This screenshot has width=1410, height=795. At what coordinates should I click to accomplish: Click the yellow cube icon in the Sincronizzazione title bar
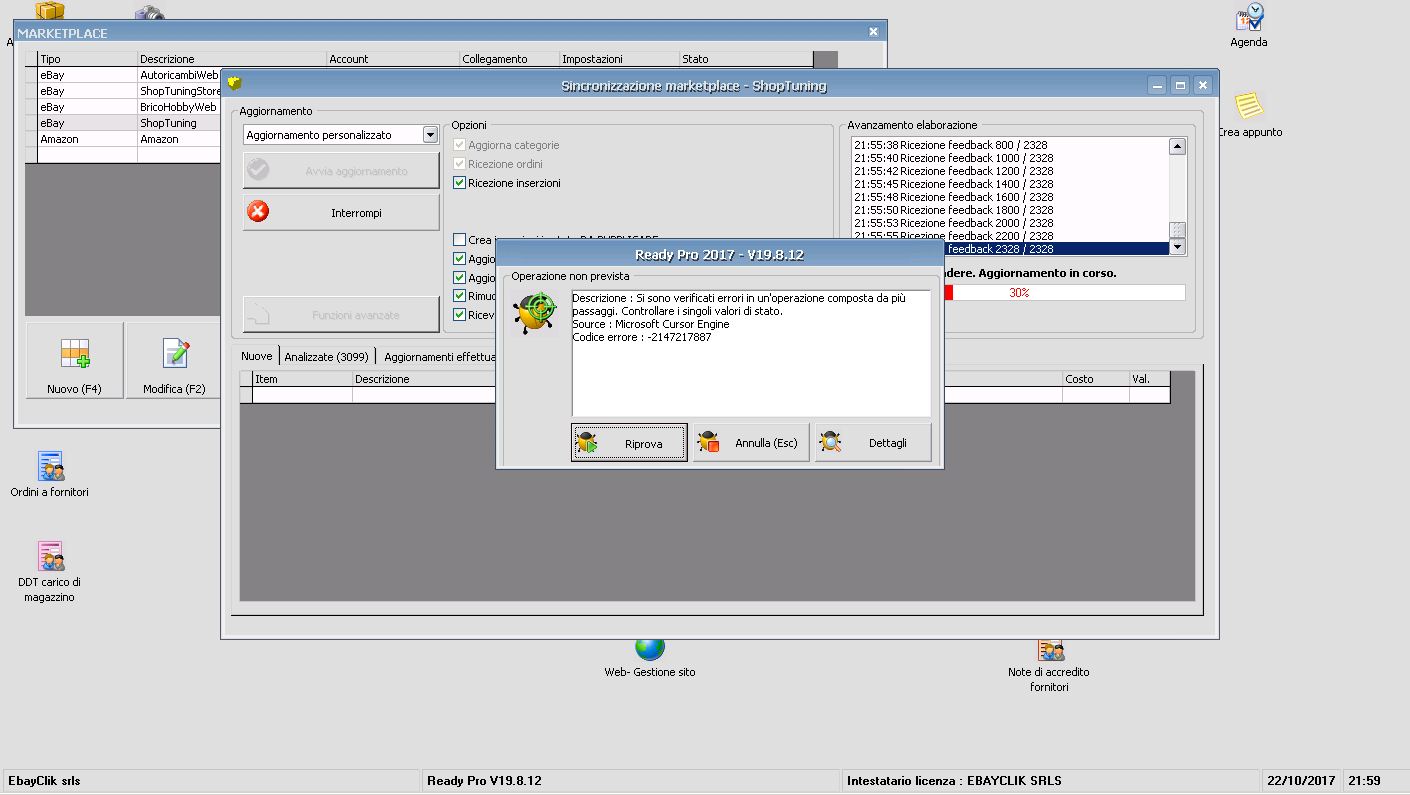(234, 84)
